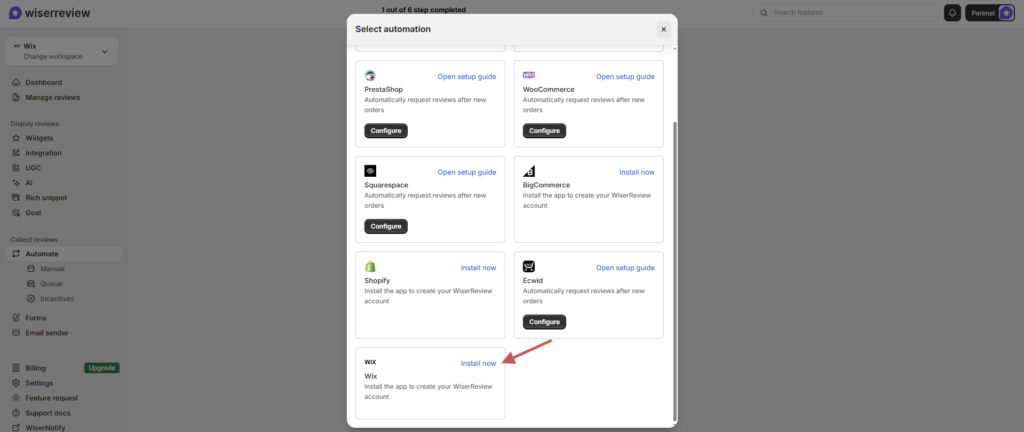
Task: Open setup guide for WooCommerce
Action: tap(625, 76)
